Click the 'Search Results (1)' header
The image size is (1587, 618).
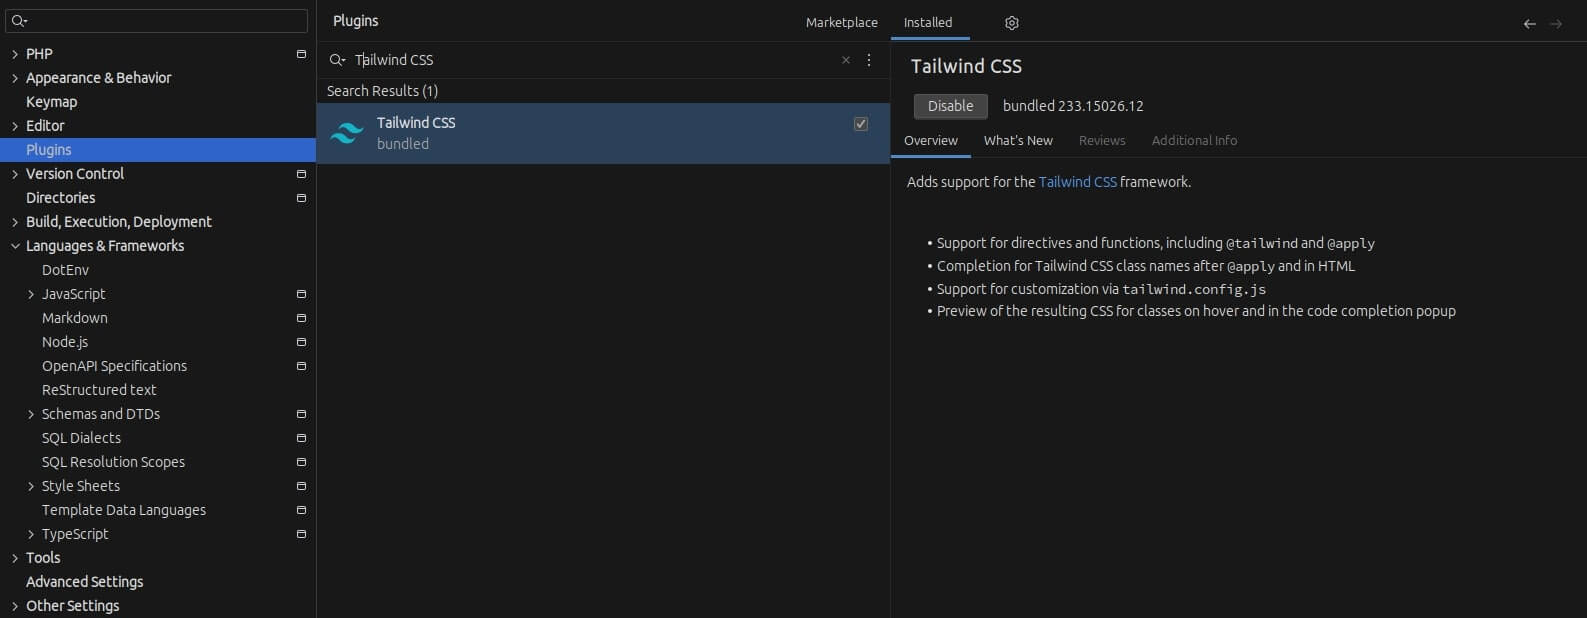(x=382, y=91)
